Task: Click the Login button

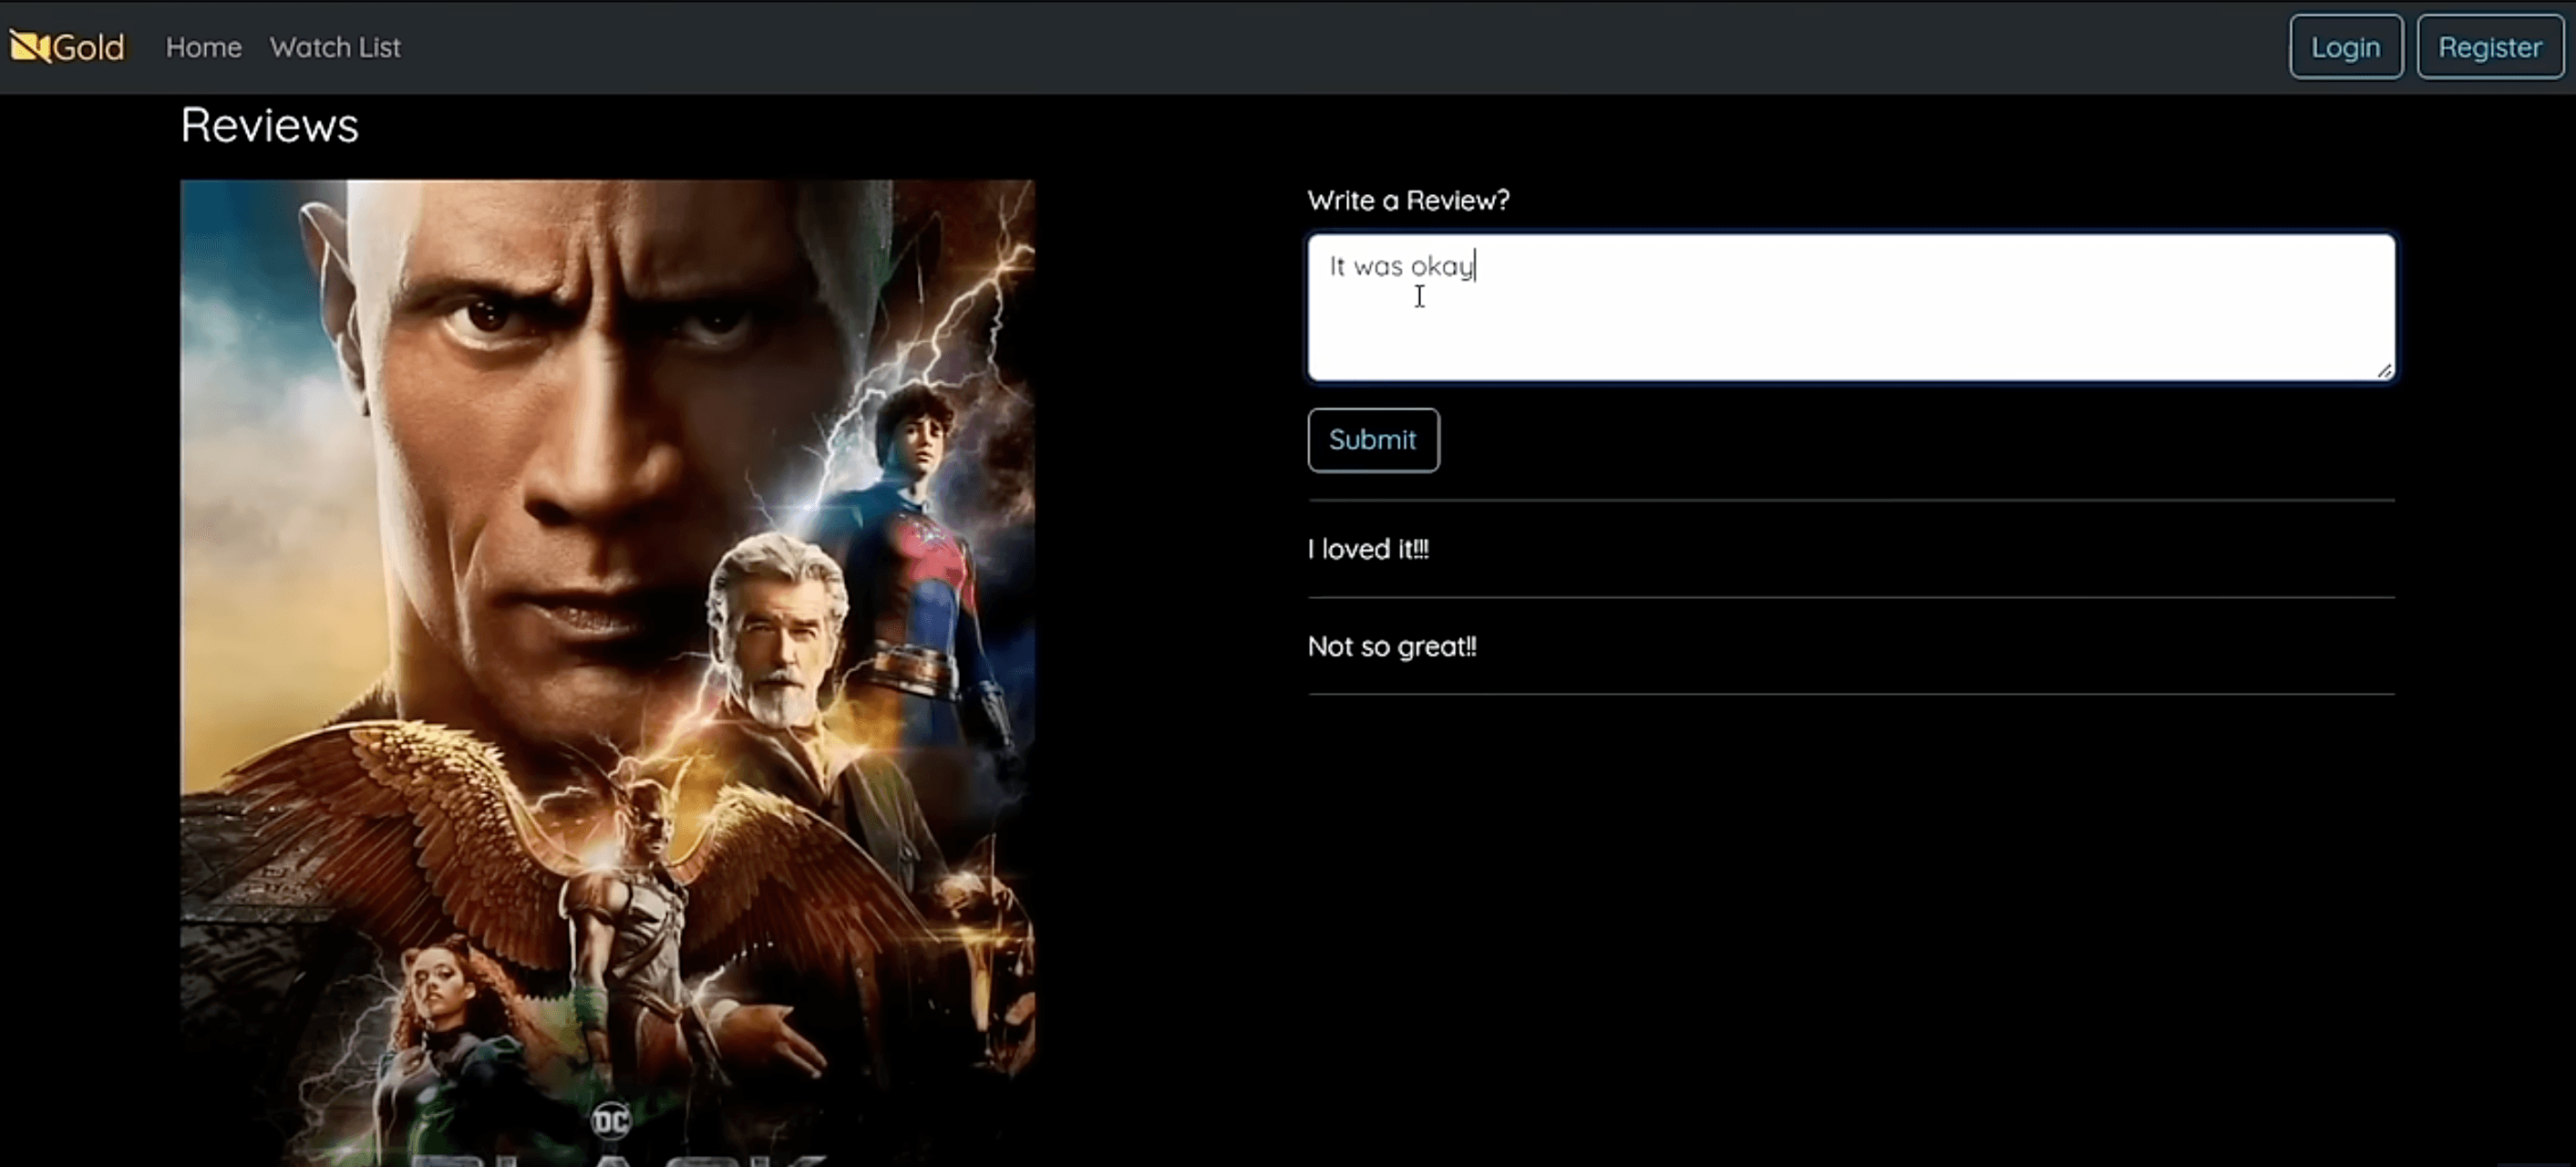Action: (2346, 47)
